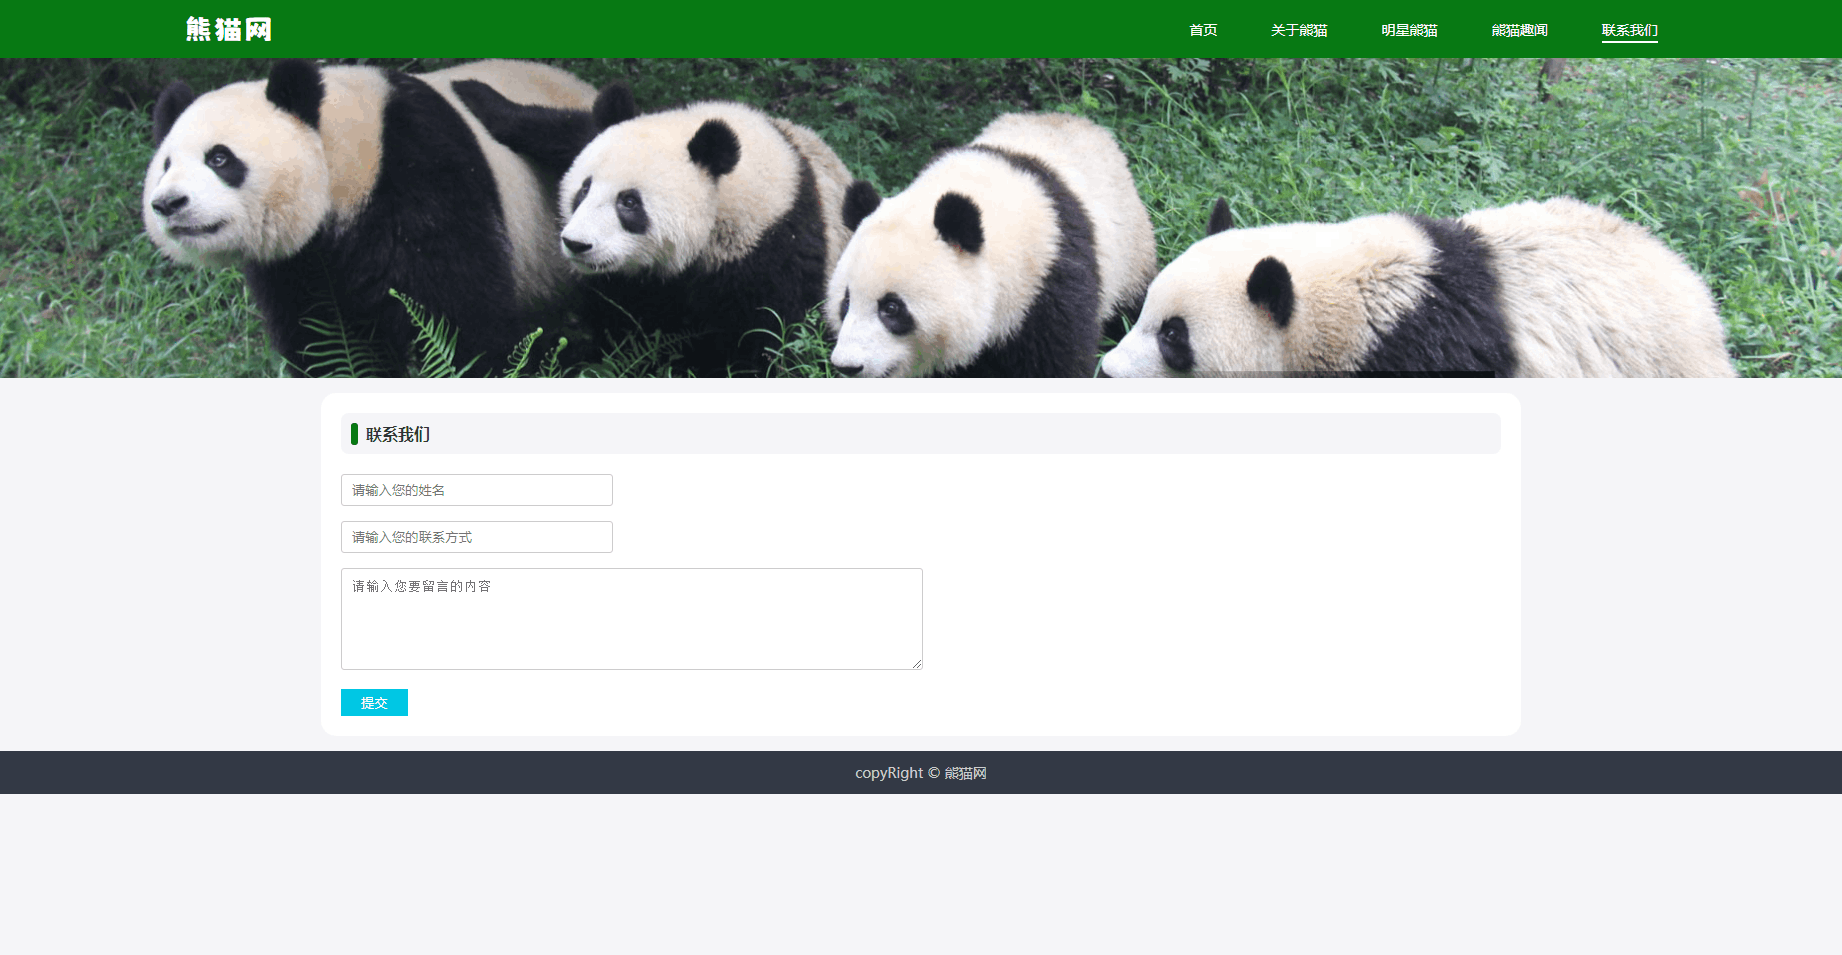
Task: Click the 联系我们 section heading
Action: tap(398, 434)
